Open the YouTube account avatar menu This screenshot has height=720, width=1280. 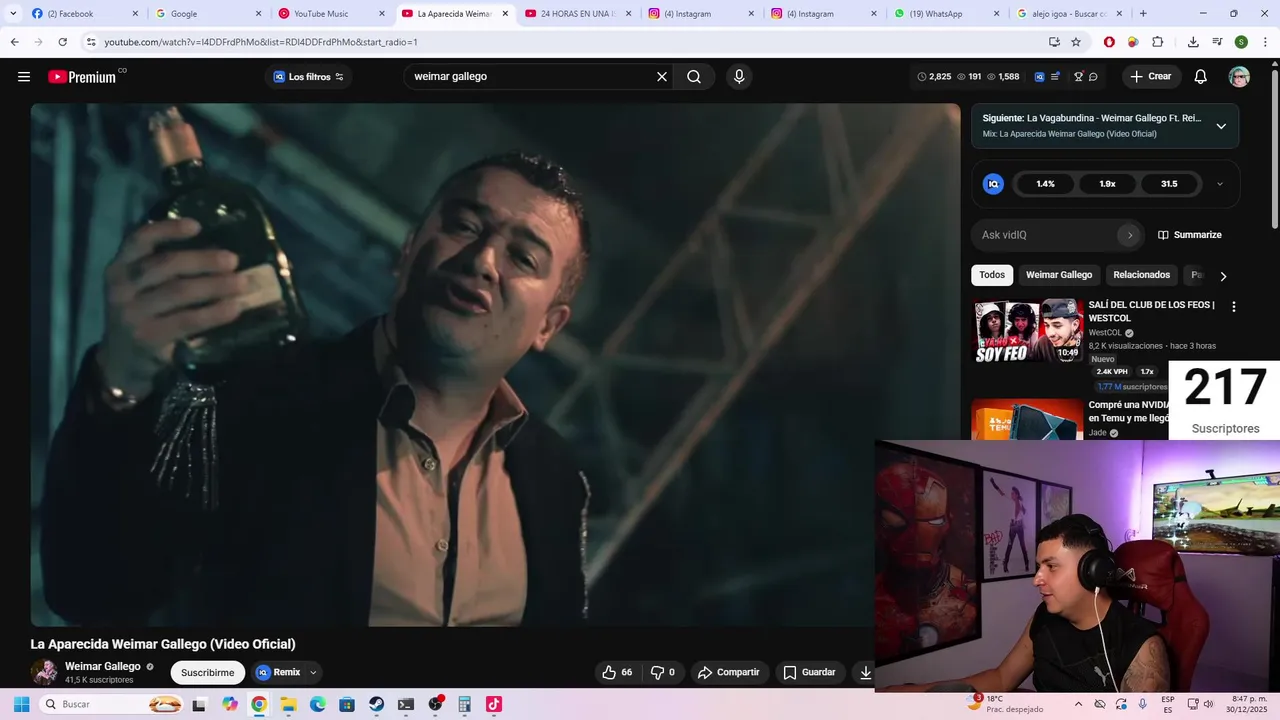(x=1239, y=77)
